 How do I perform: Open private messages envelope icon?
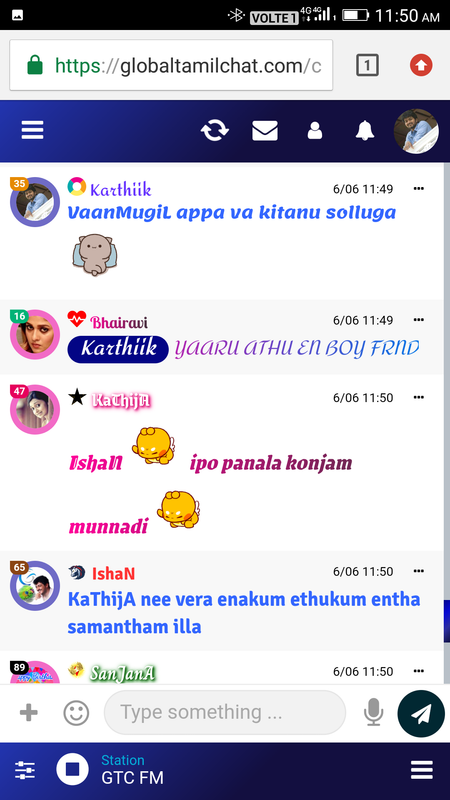265,131
